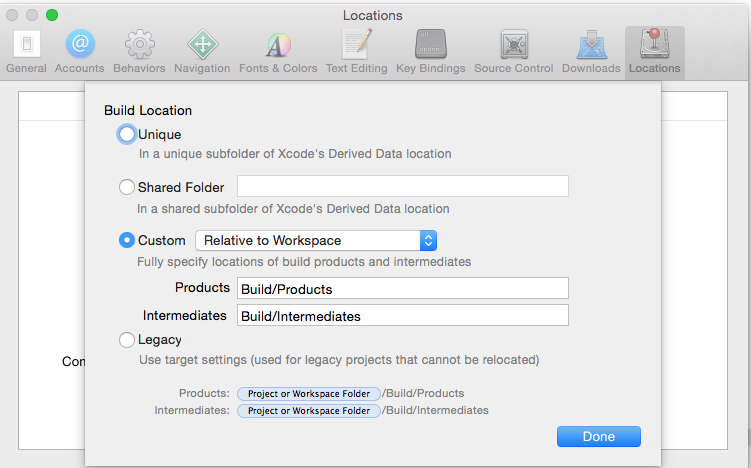Choose the Legacy build location option
The image size is (751, 468).
tap(127, 340)
